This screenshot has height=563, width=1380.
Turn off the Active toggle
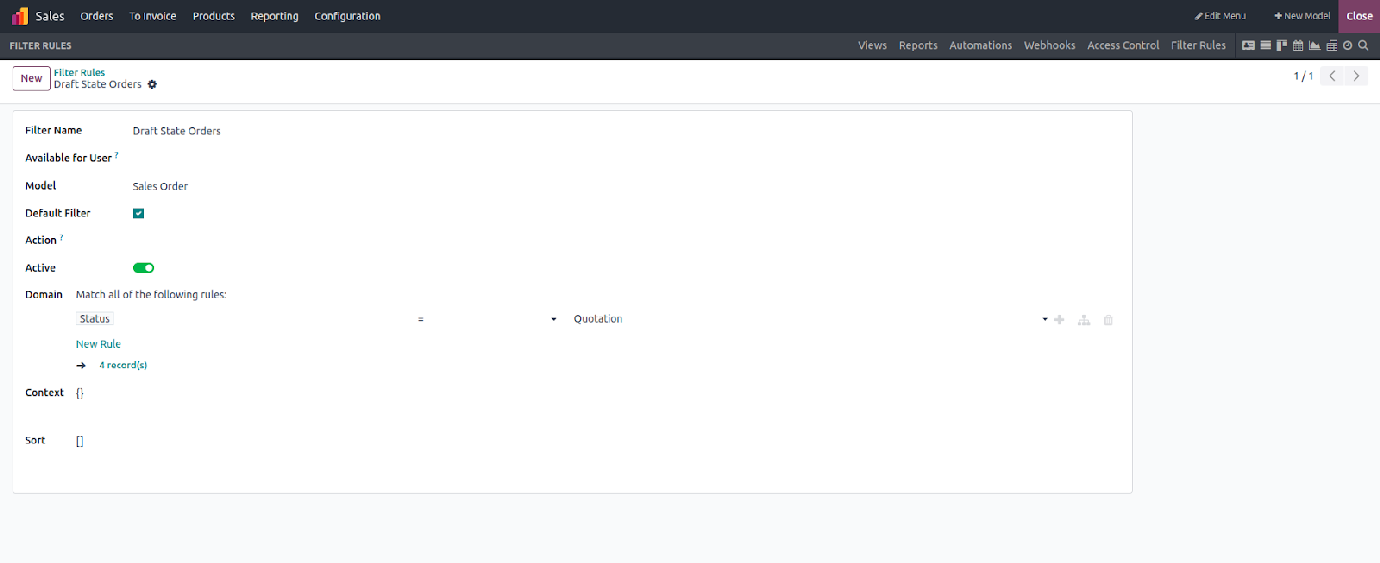click(x=143, y=268)
